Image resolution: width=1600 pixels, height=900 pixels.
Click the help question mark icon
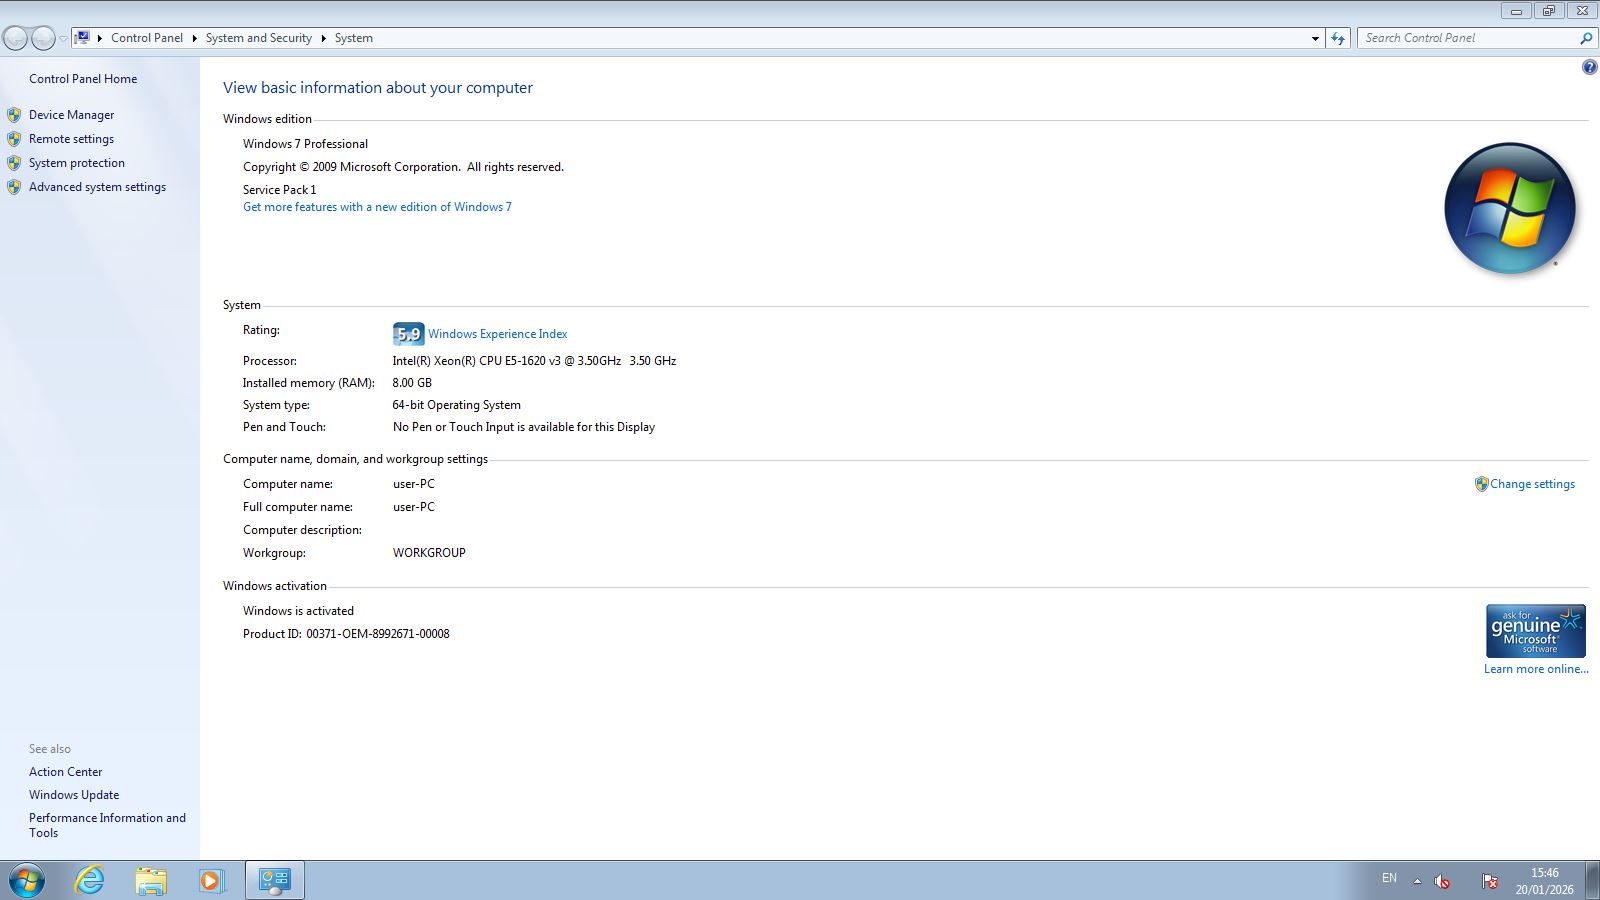pyautogui.click(x=1589, y=67)
